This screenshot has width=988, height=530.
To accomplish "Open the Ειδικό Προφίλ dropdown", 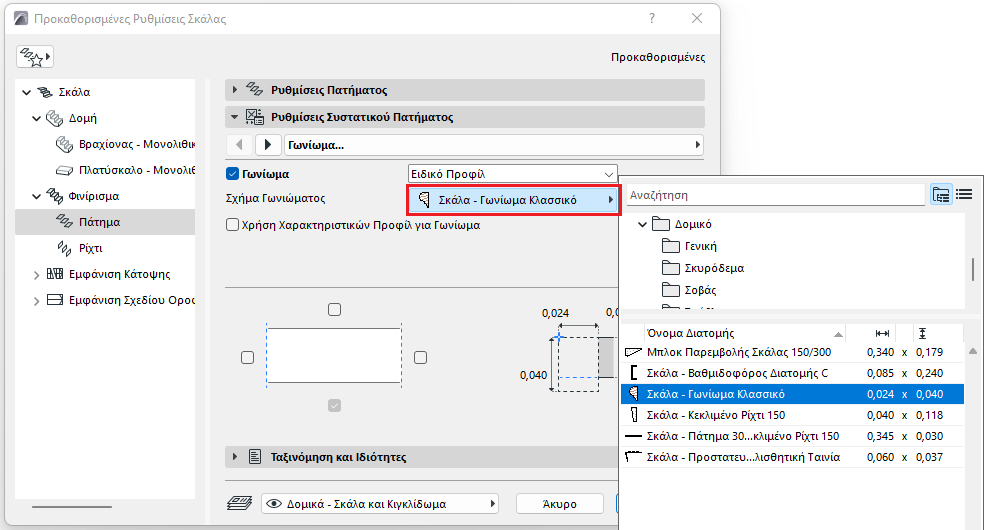I will tap(512, 174).
